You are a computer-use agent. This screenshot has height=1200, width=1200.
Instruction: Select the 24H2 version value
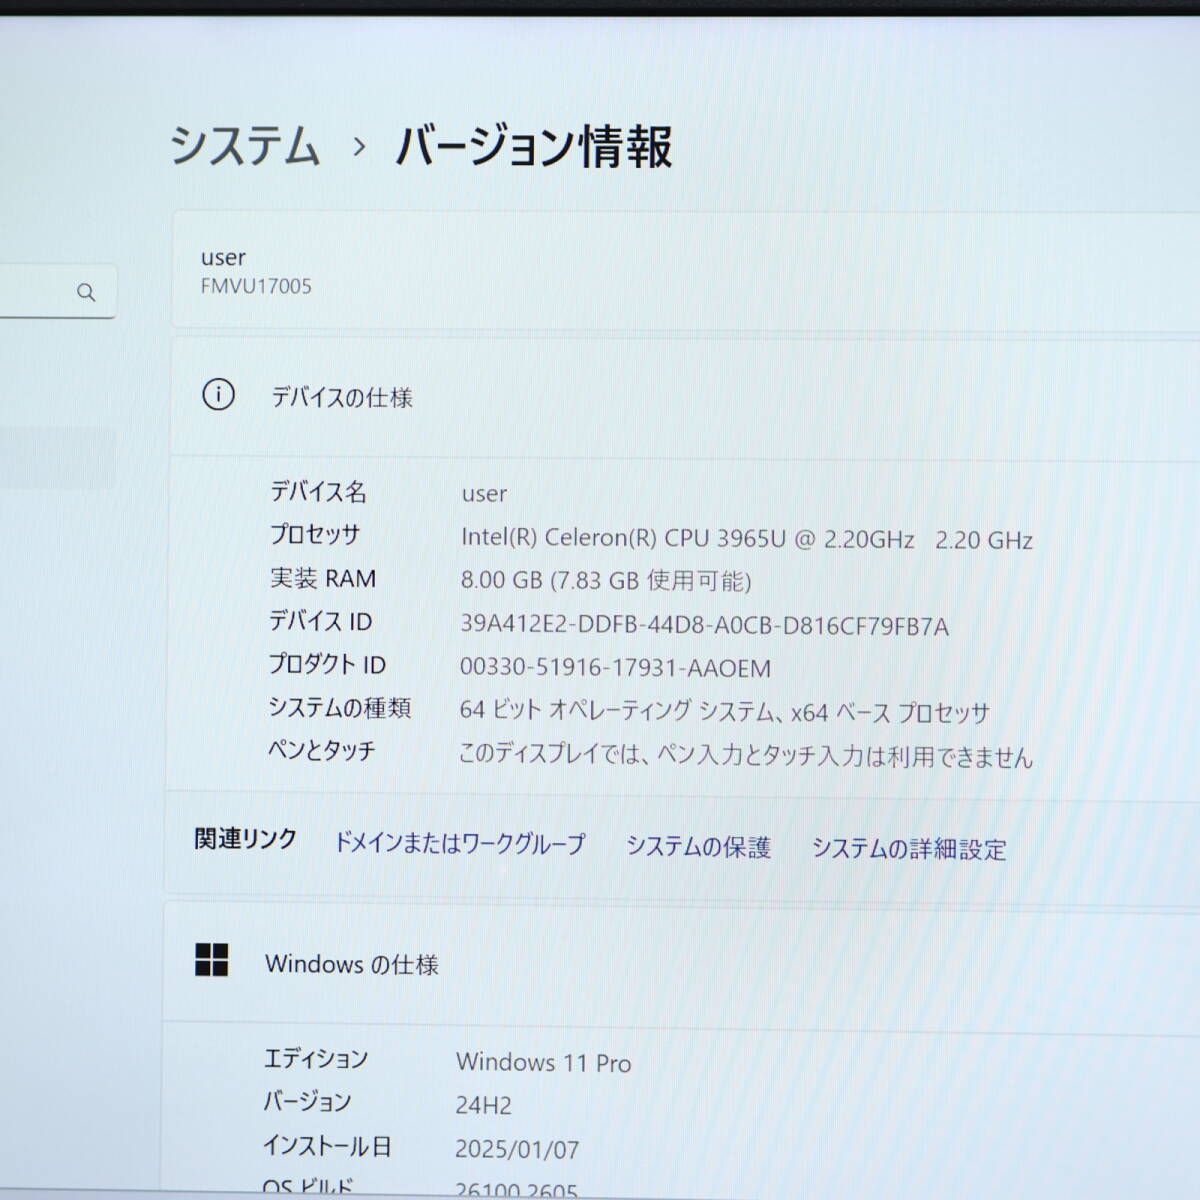tap(483, 1105)
